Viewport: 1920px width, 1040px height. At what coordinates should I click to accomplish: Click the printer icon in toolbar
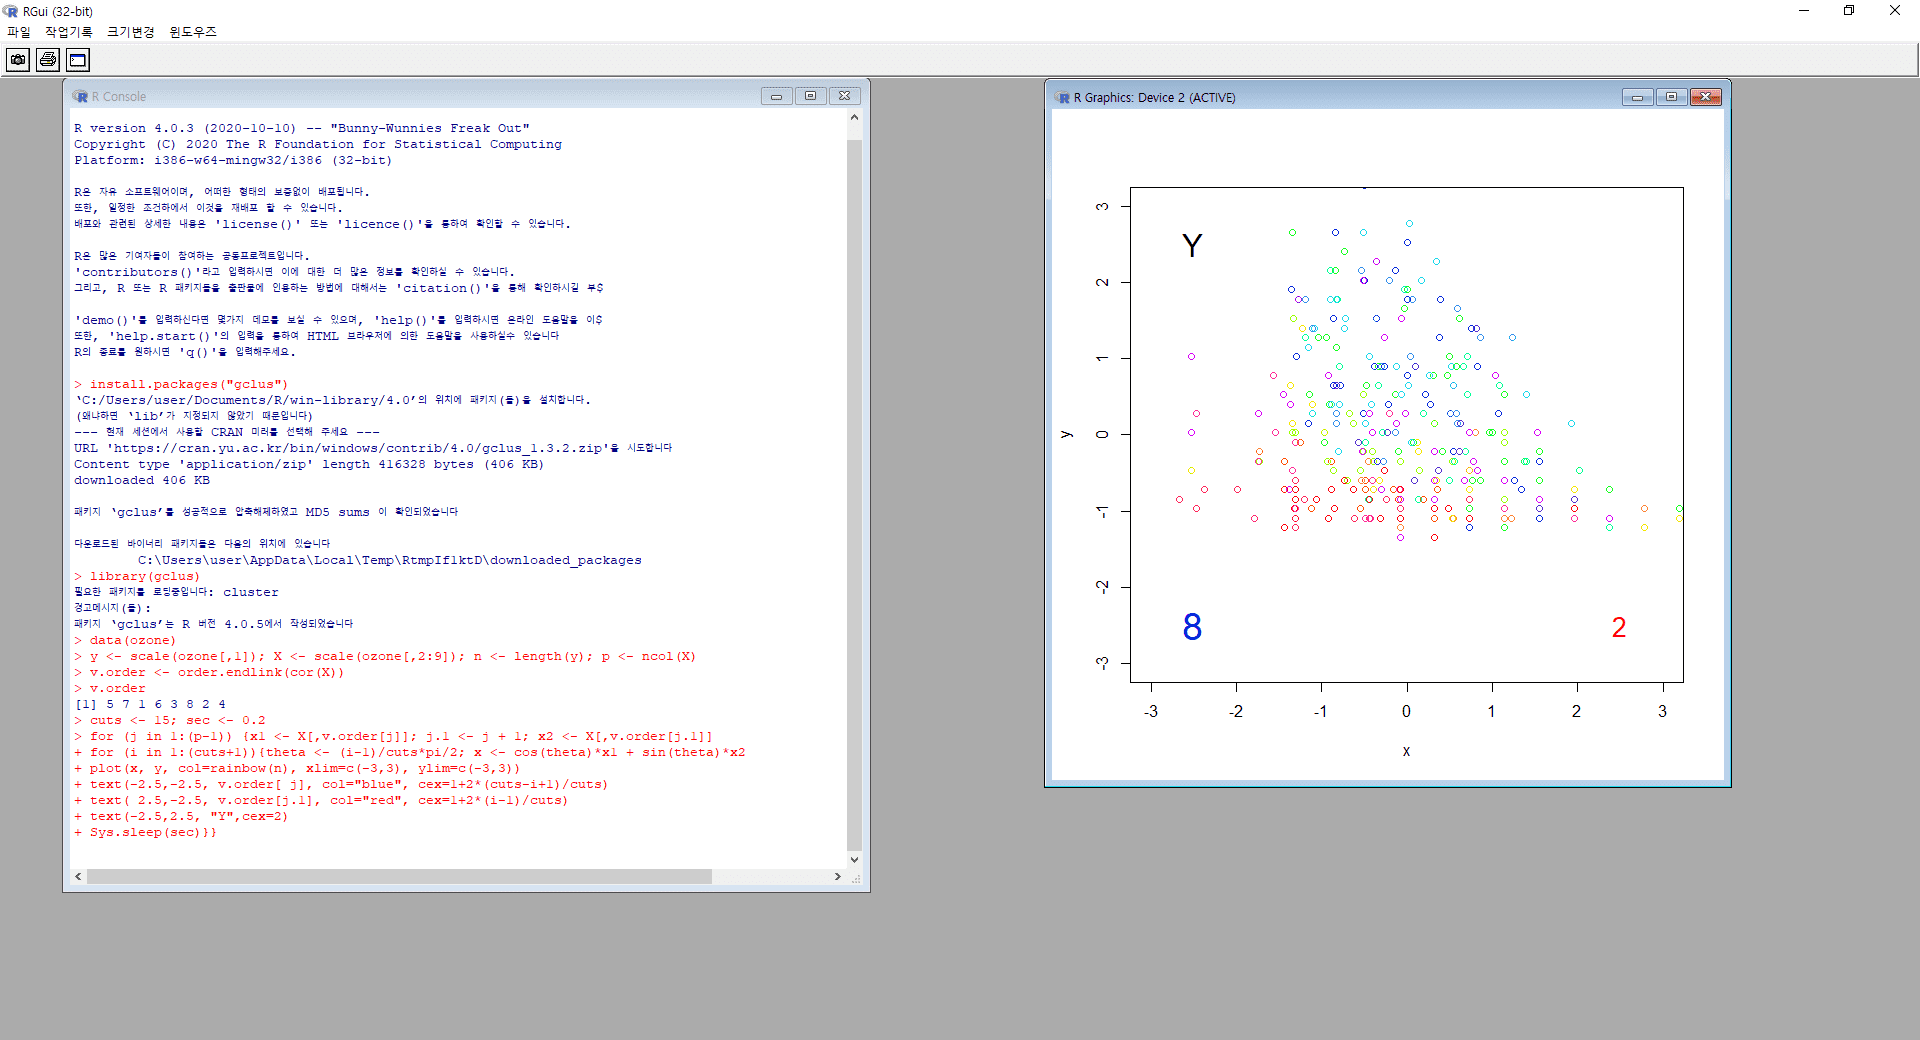(x=48, y=60)
